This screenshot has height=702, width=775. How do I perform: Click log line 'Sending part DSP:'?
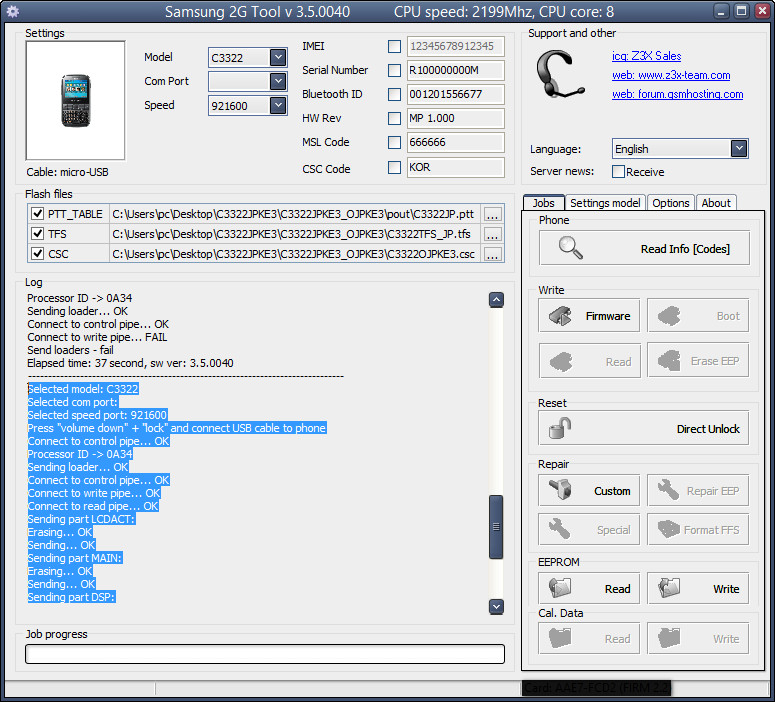click(71, 597)
